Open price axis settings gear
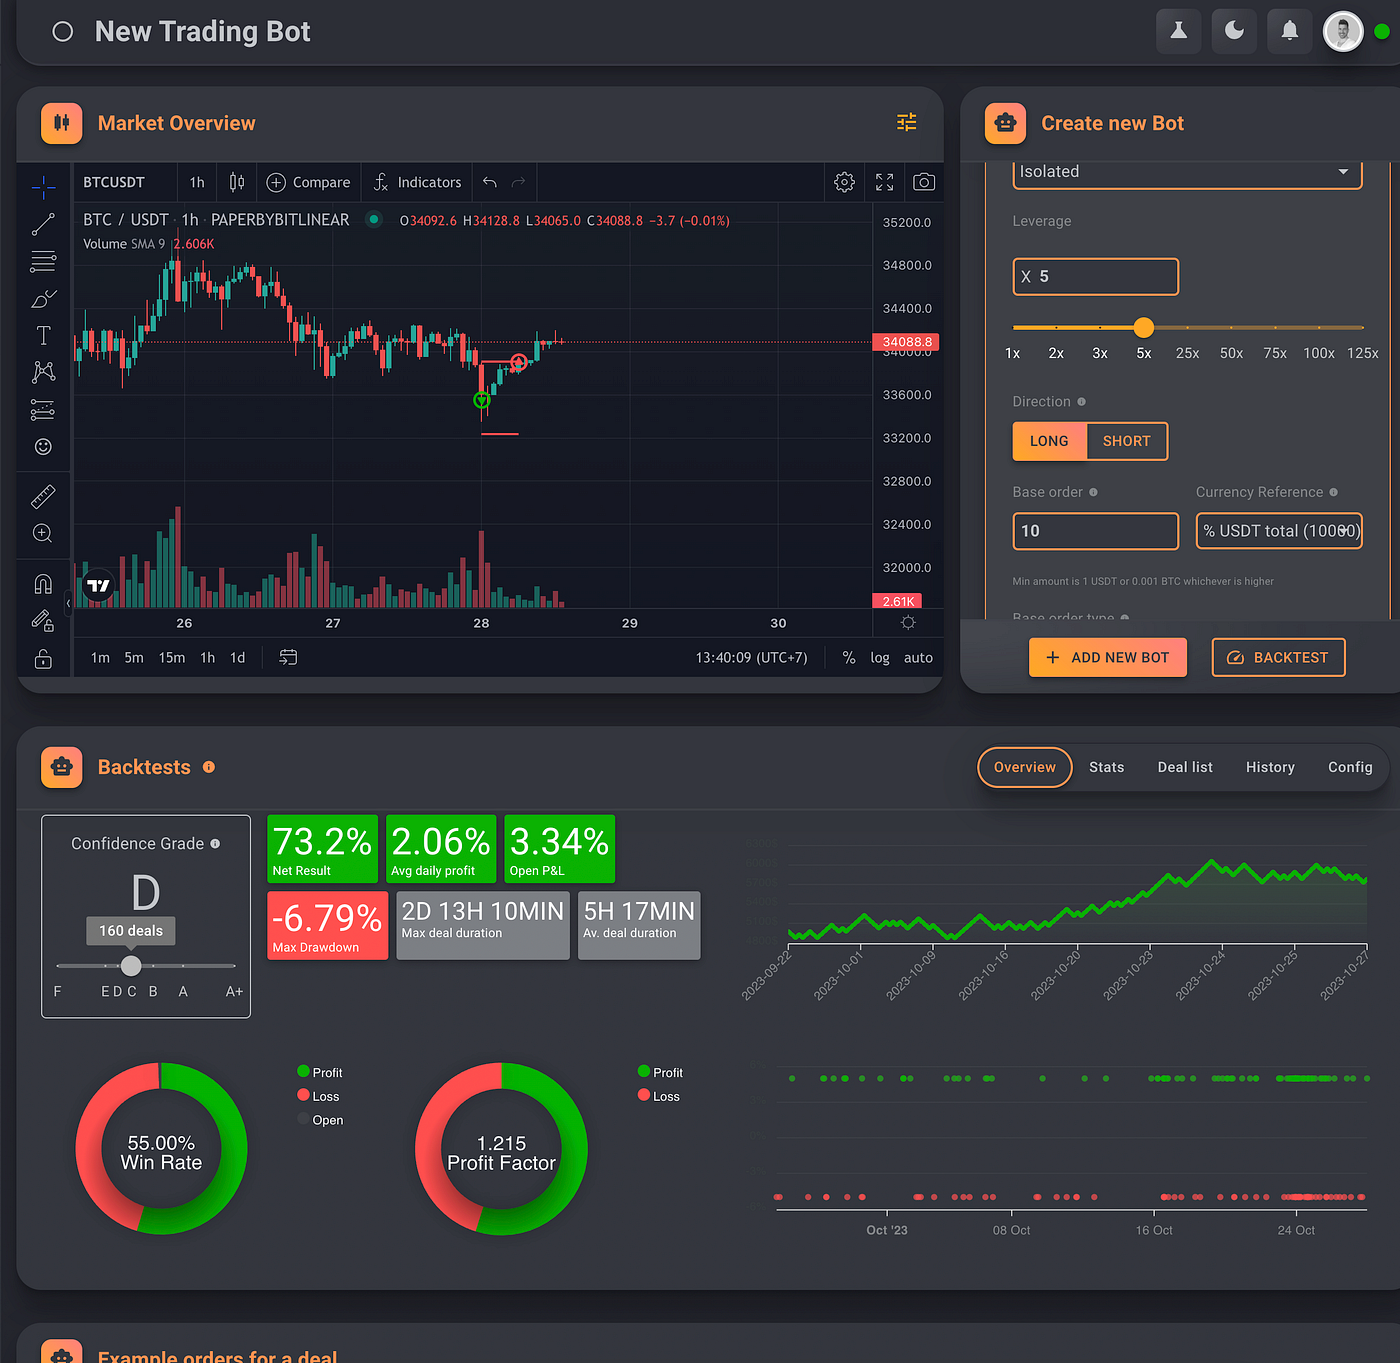 click(x=908, y=622)
